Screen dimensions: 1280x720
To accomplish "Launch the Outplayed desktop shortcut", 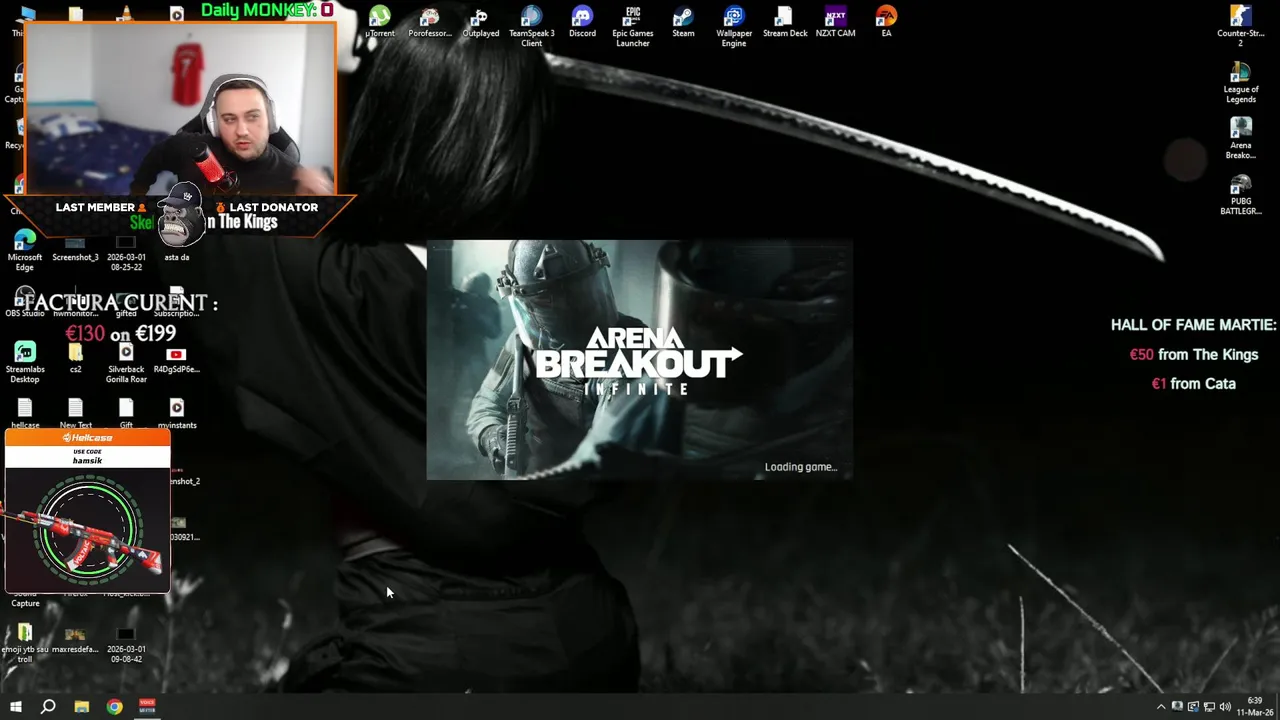I will pyautogui.click(x=480, y=22).
